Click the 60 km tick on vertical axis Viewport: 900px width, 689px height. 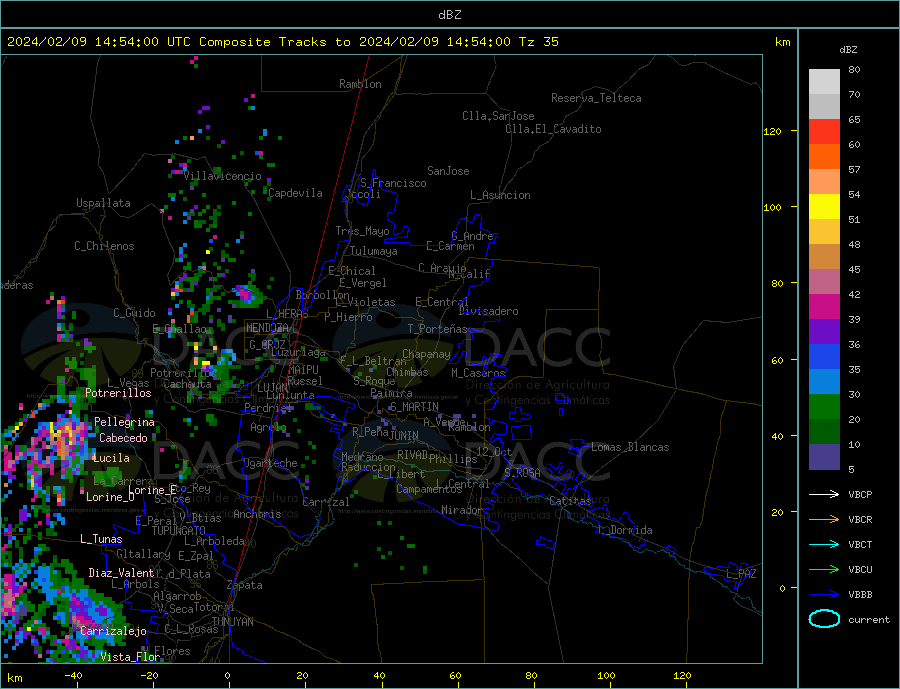tap(777, 361)
